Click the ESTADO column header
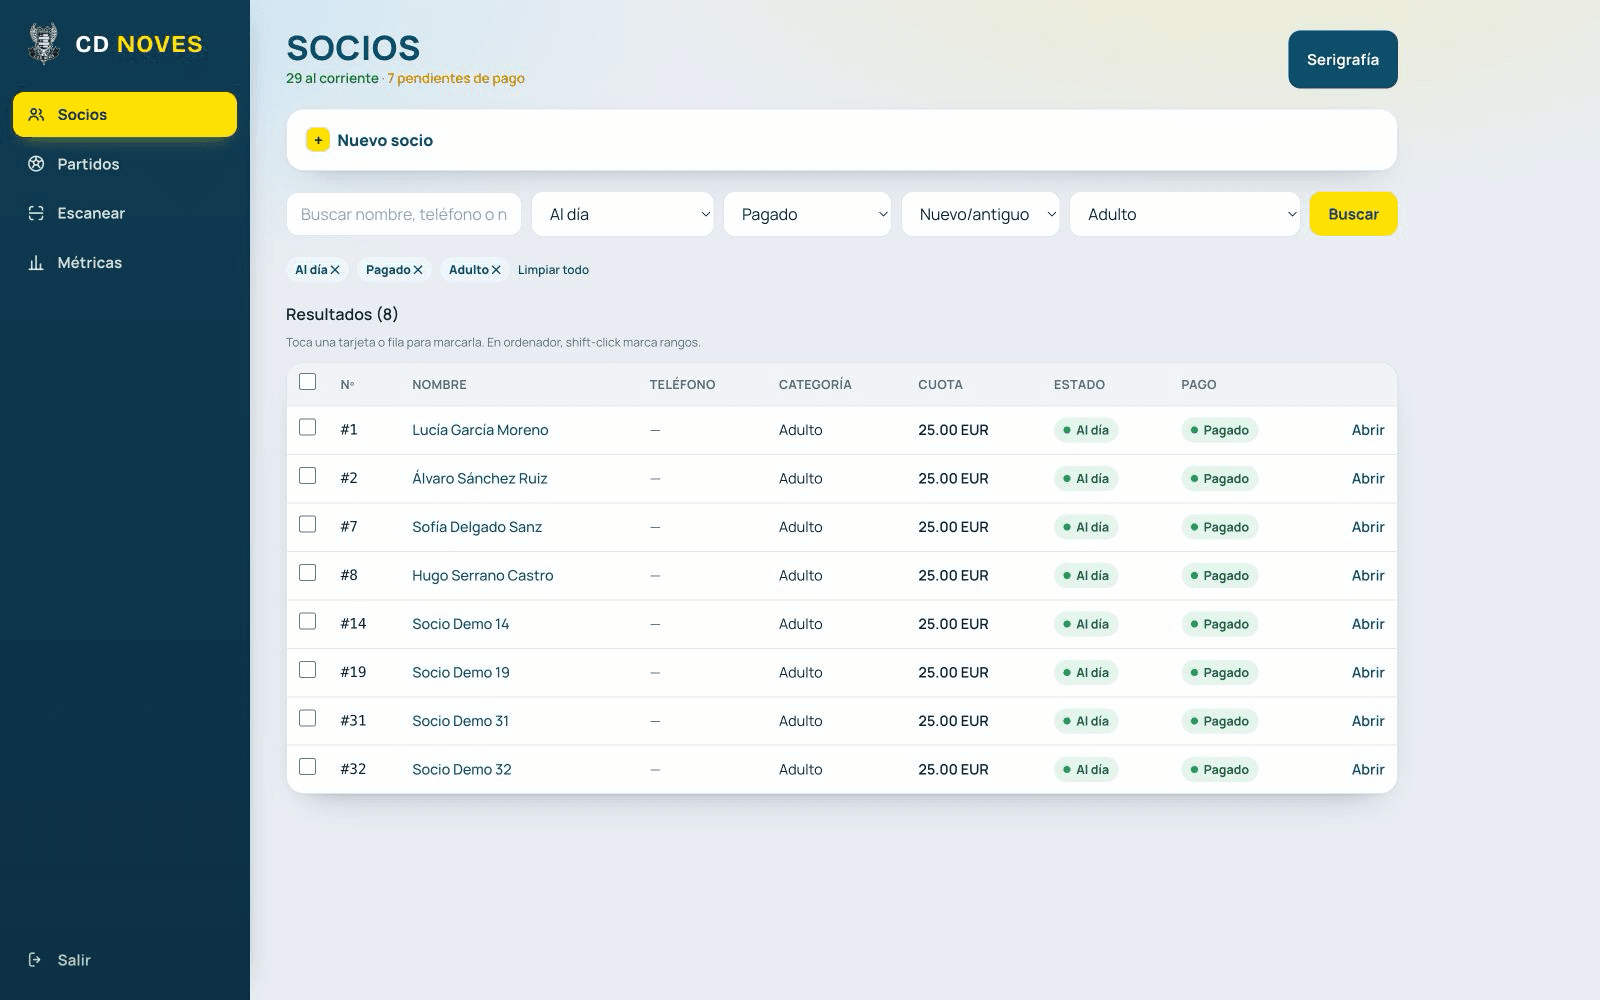 coord(1079,385)
